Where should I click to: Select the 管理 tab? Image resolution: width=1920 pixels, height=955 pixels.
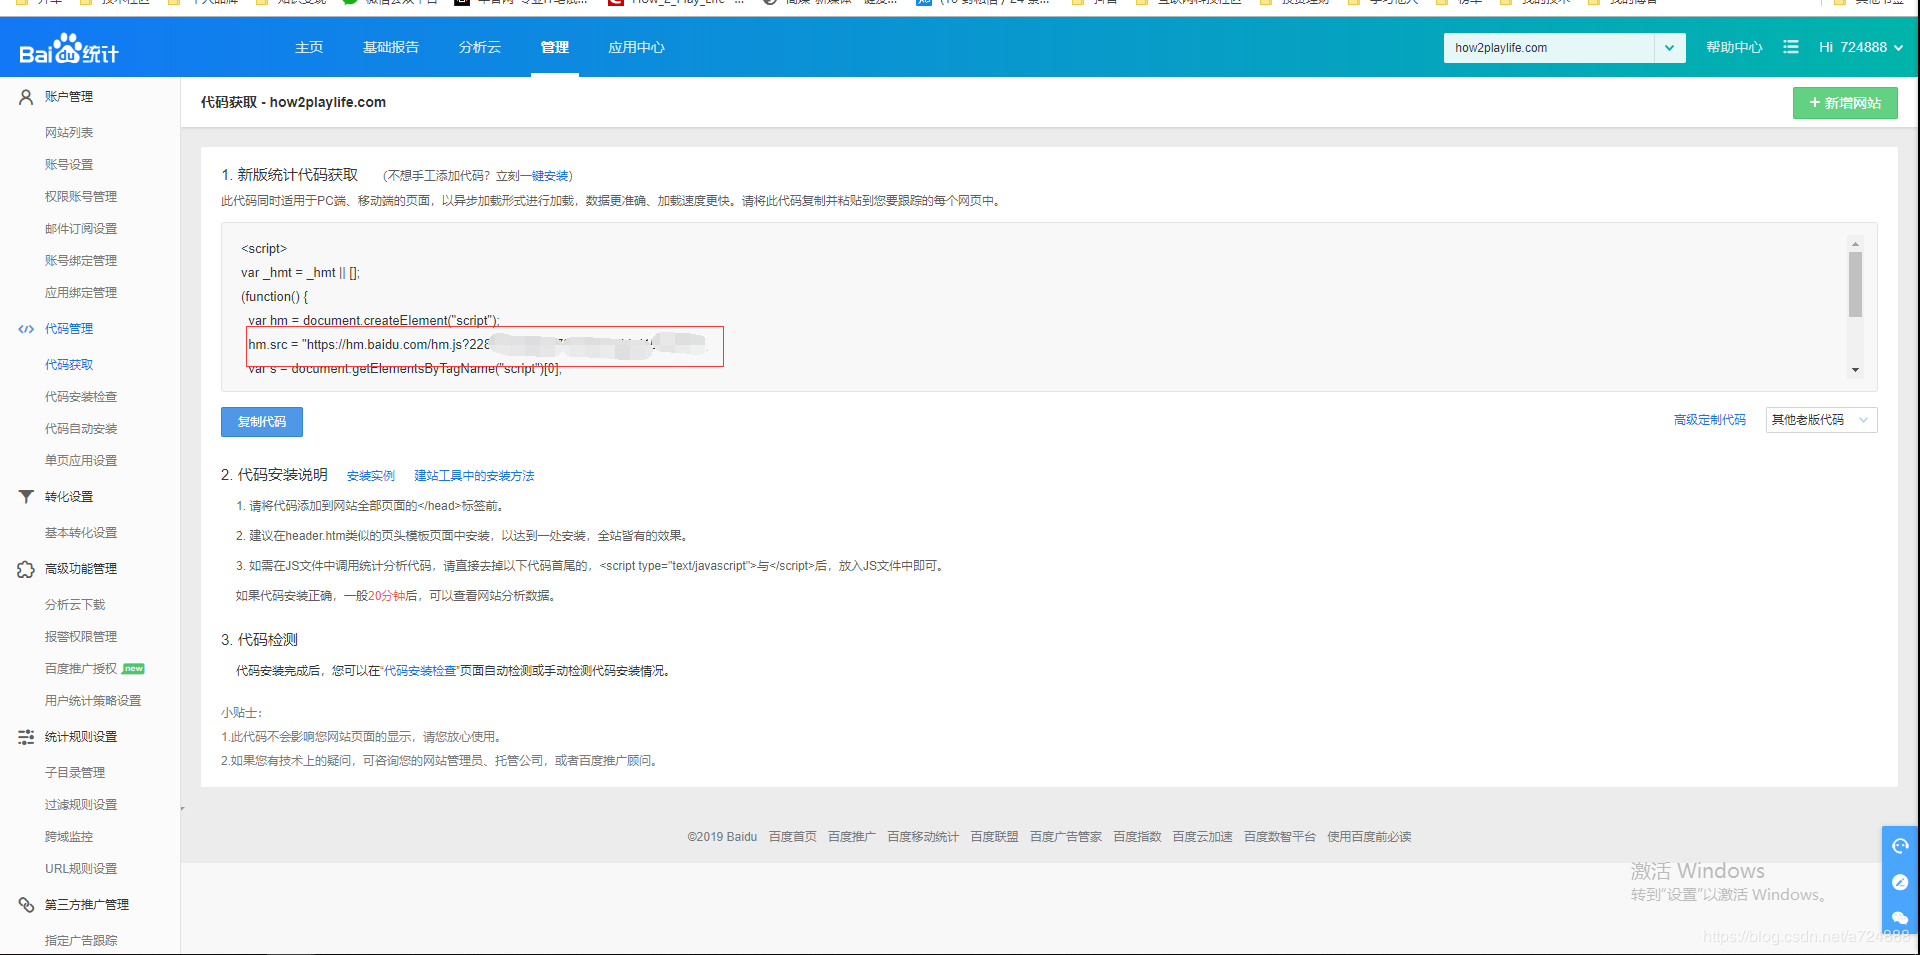tap(555, 47)
